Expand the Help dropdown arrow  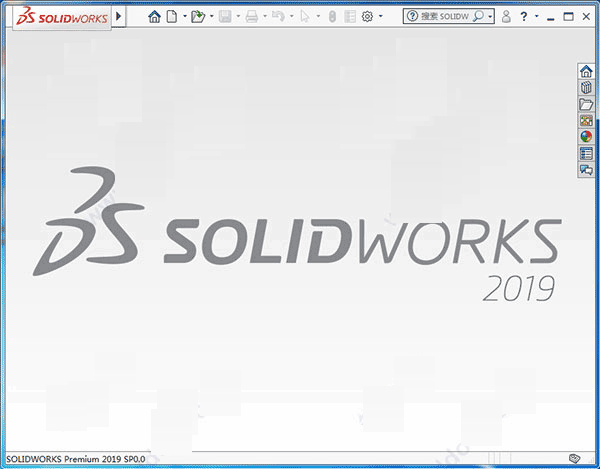coord(536,16)
